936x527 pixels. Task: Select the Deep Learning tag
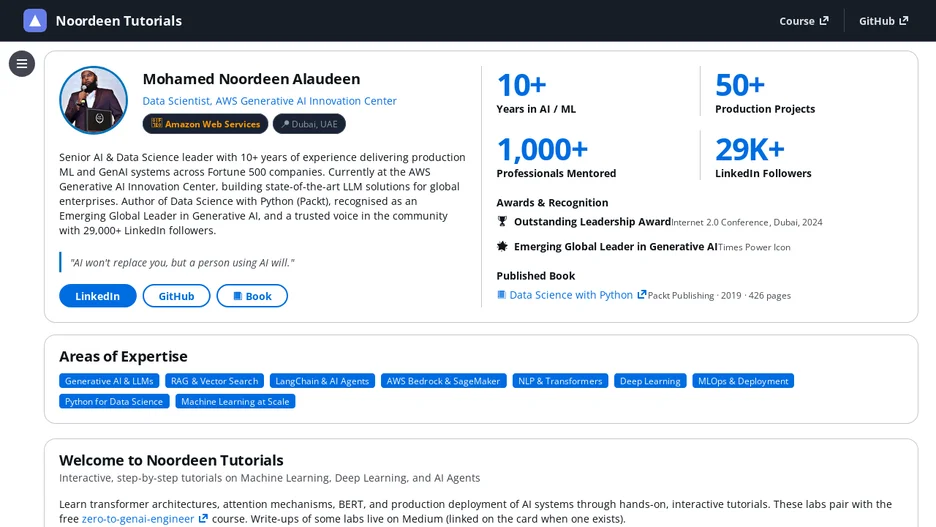tap(650, 381)
